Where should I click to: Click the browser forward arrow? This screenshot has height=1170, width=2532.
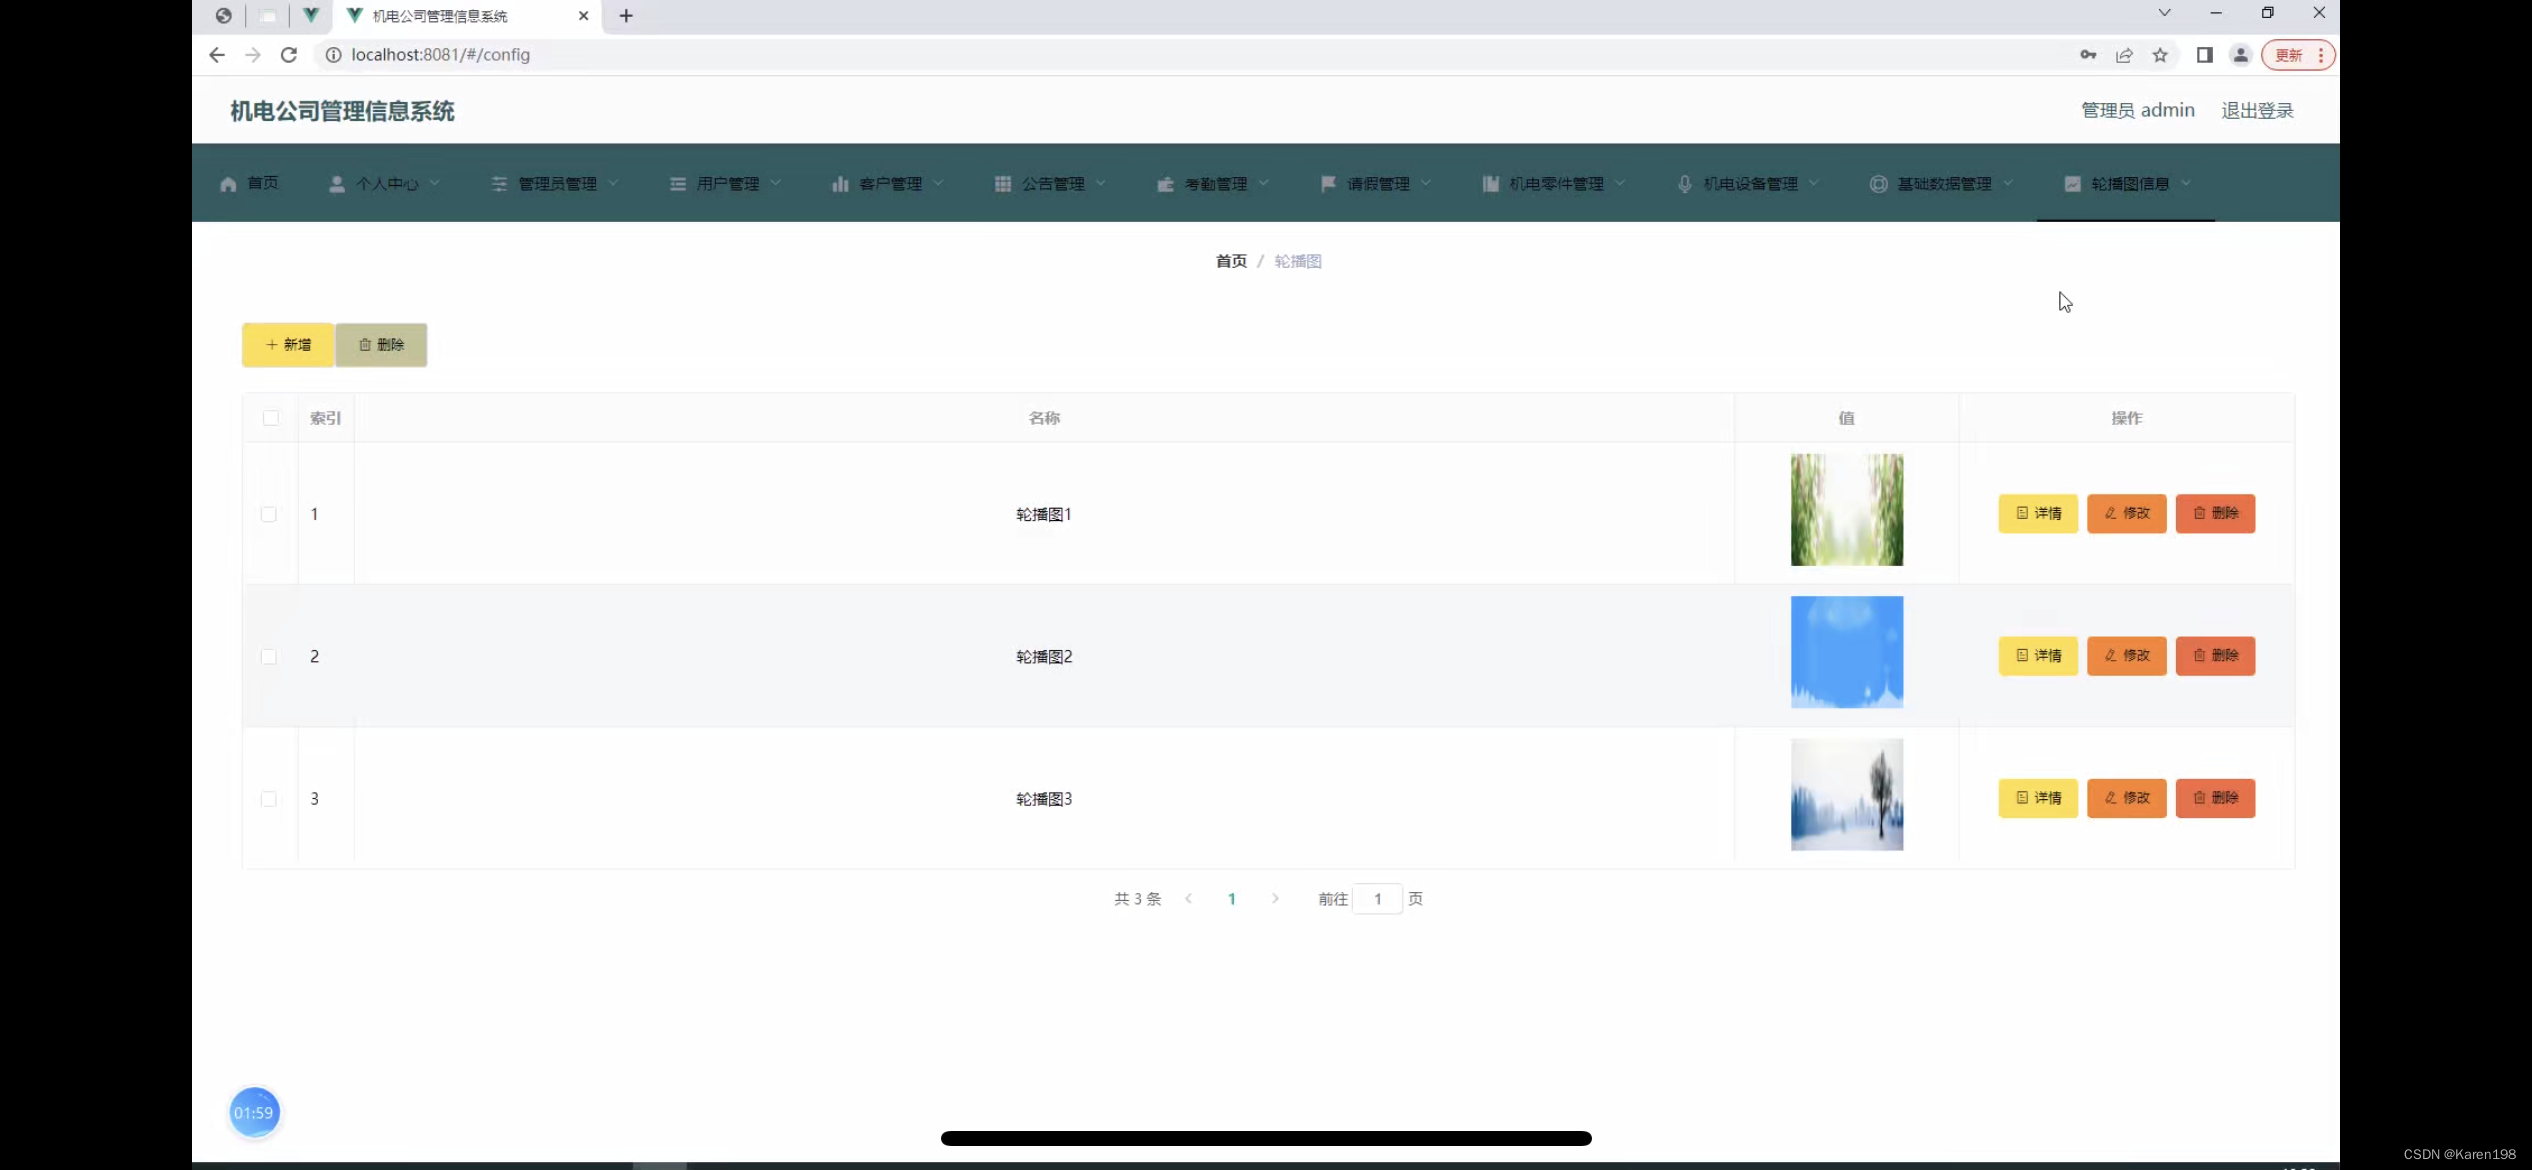tap(253, 55)
